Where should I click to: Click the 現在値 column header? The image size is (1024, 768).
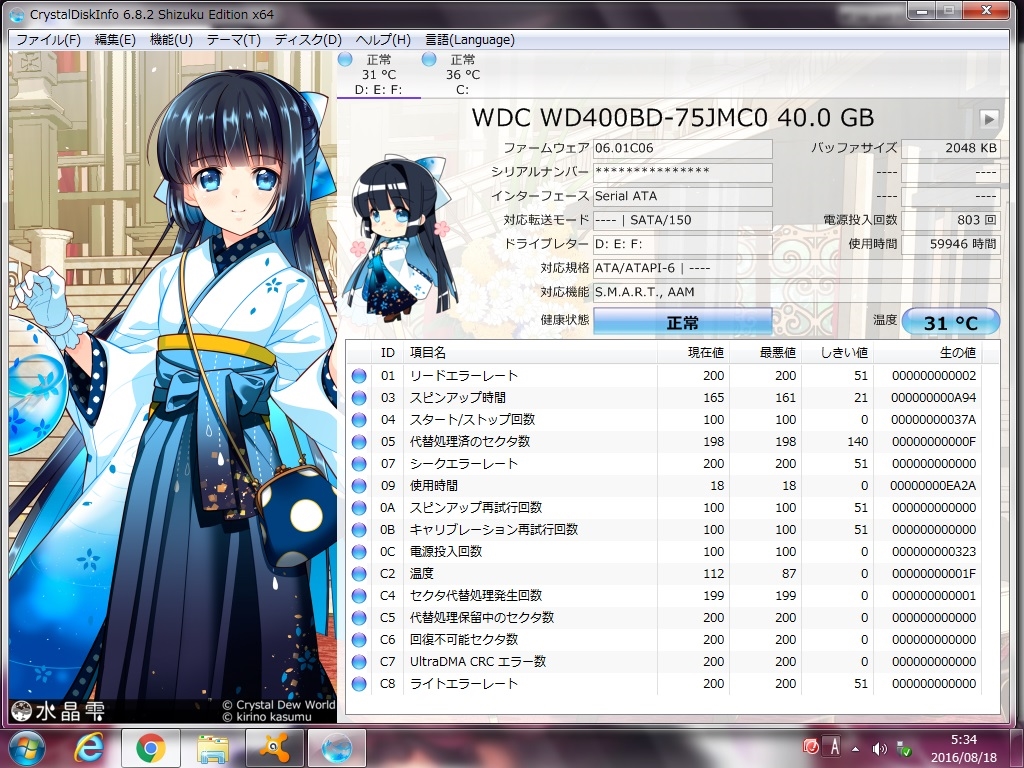tap(694, 353)
